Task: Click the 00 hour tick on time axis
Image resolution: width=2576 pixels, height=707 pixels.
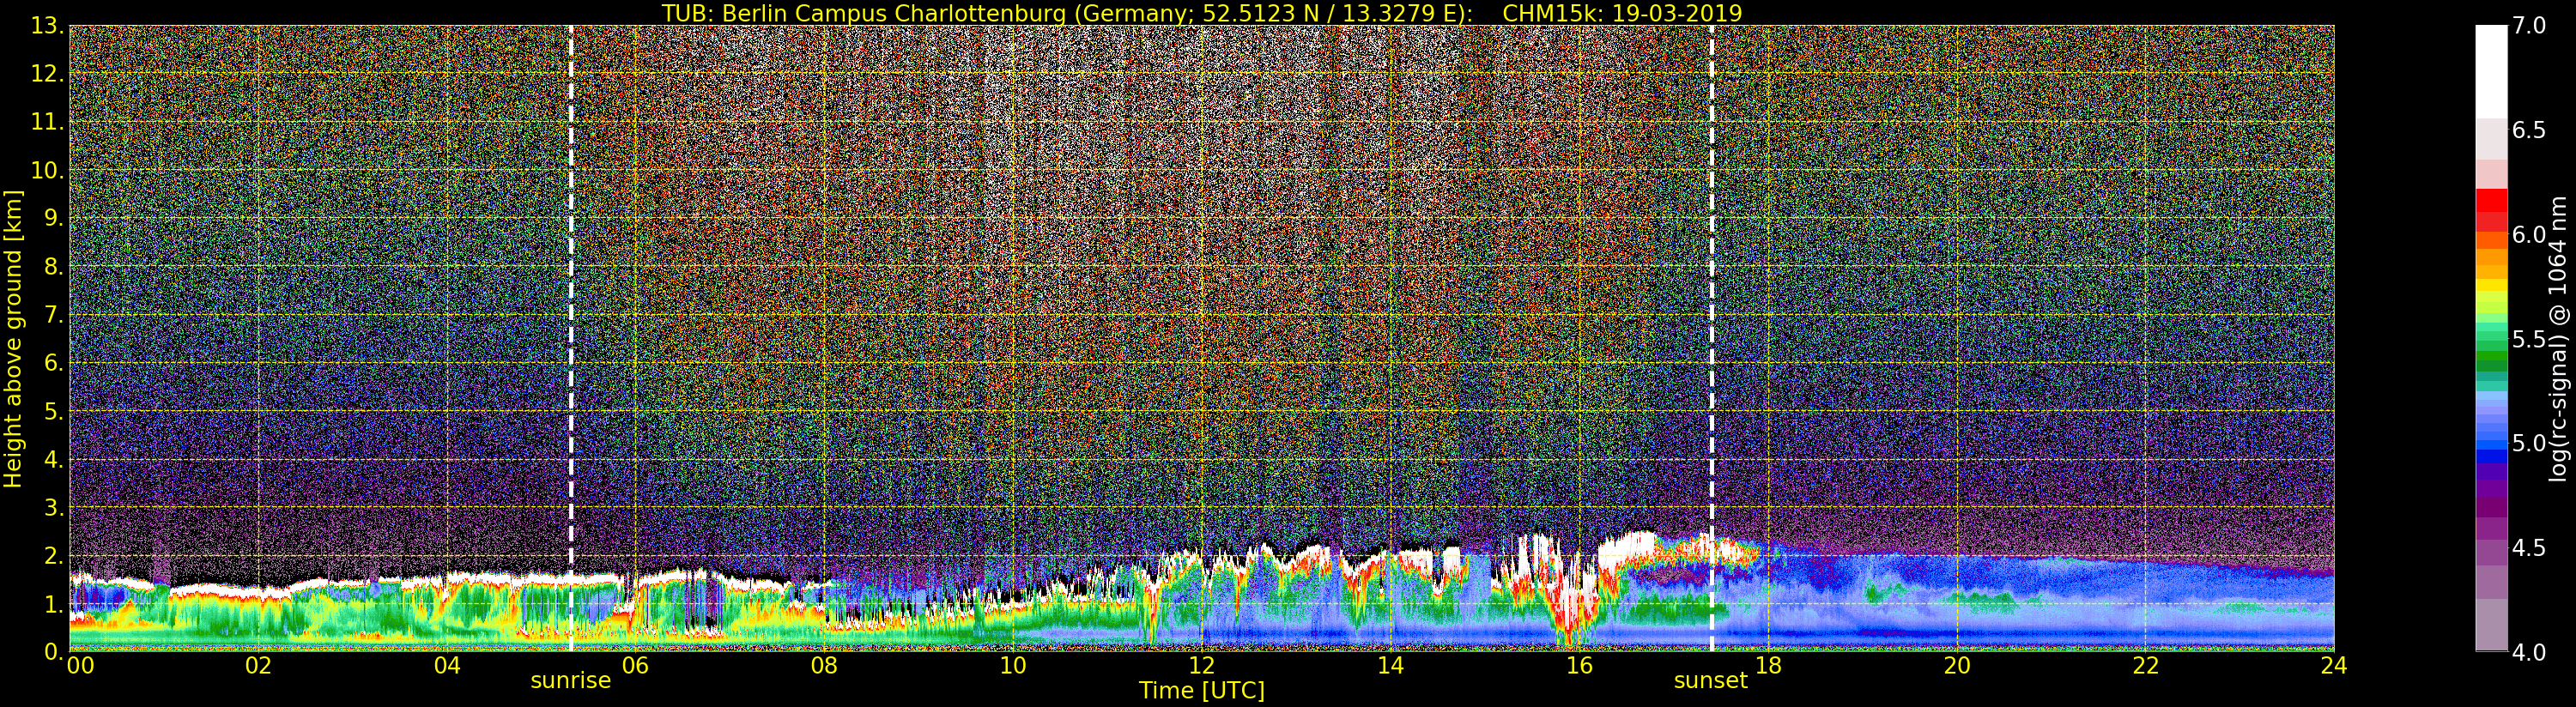Action: coord(80,666)
